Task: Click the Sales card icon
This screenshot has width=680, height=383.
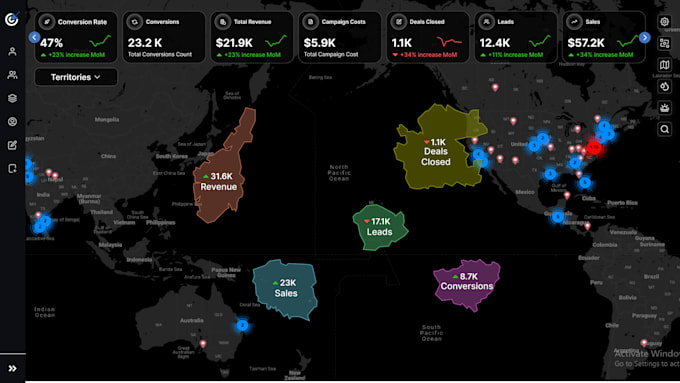Action: (575, 22)
